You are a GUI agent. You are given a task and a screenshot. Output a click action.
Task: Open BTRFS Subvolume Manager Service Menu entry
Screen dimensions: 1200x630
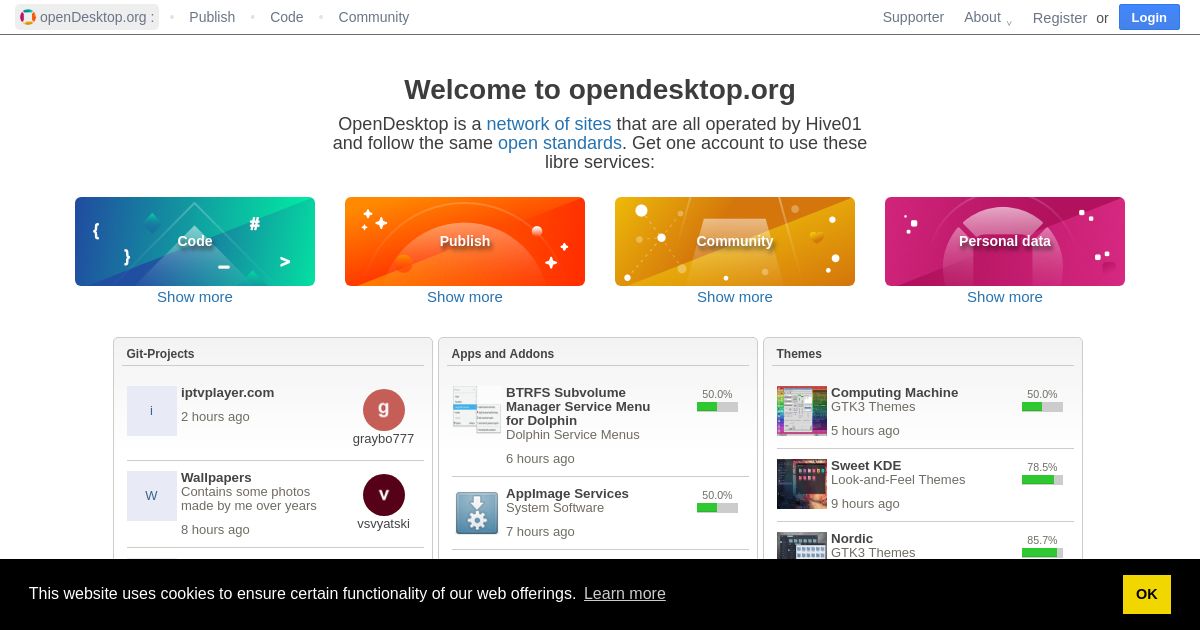click(578, 407)
